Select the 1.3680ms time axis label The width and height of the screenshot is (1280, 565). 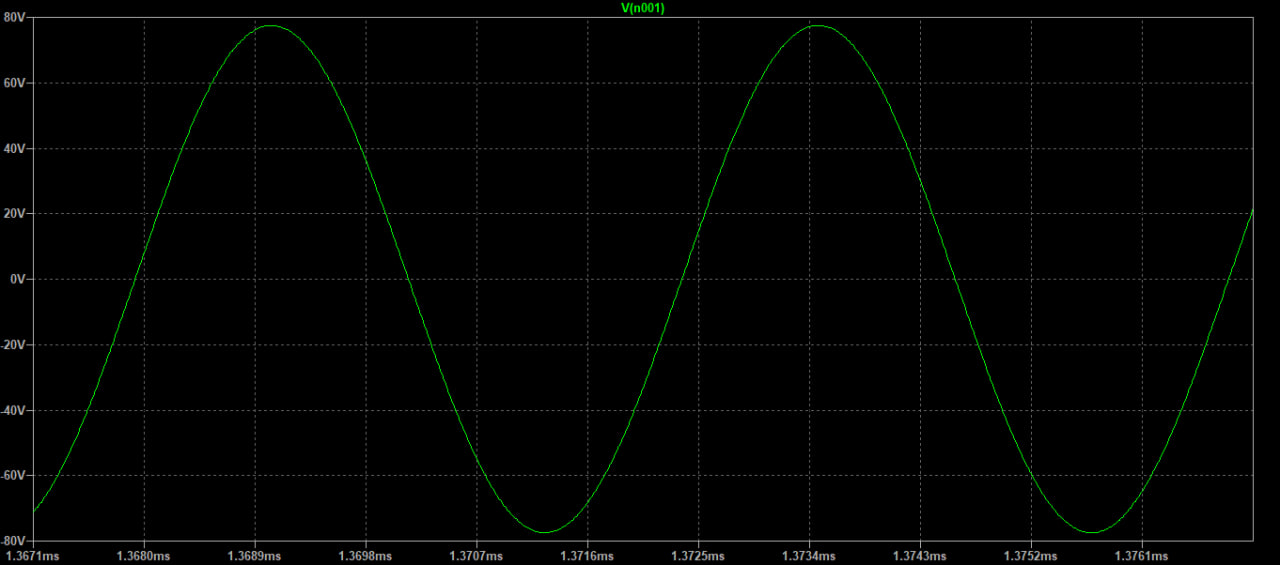pos(144,554)
